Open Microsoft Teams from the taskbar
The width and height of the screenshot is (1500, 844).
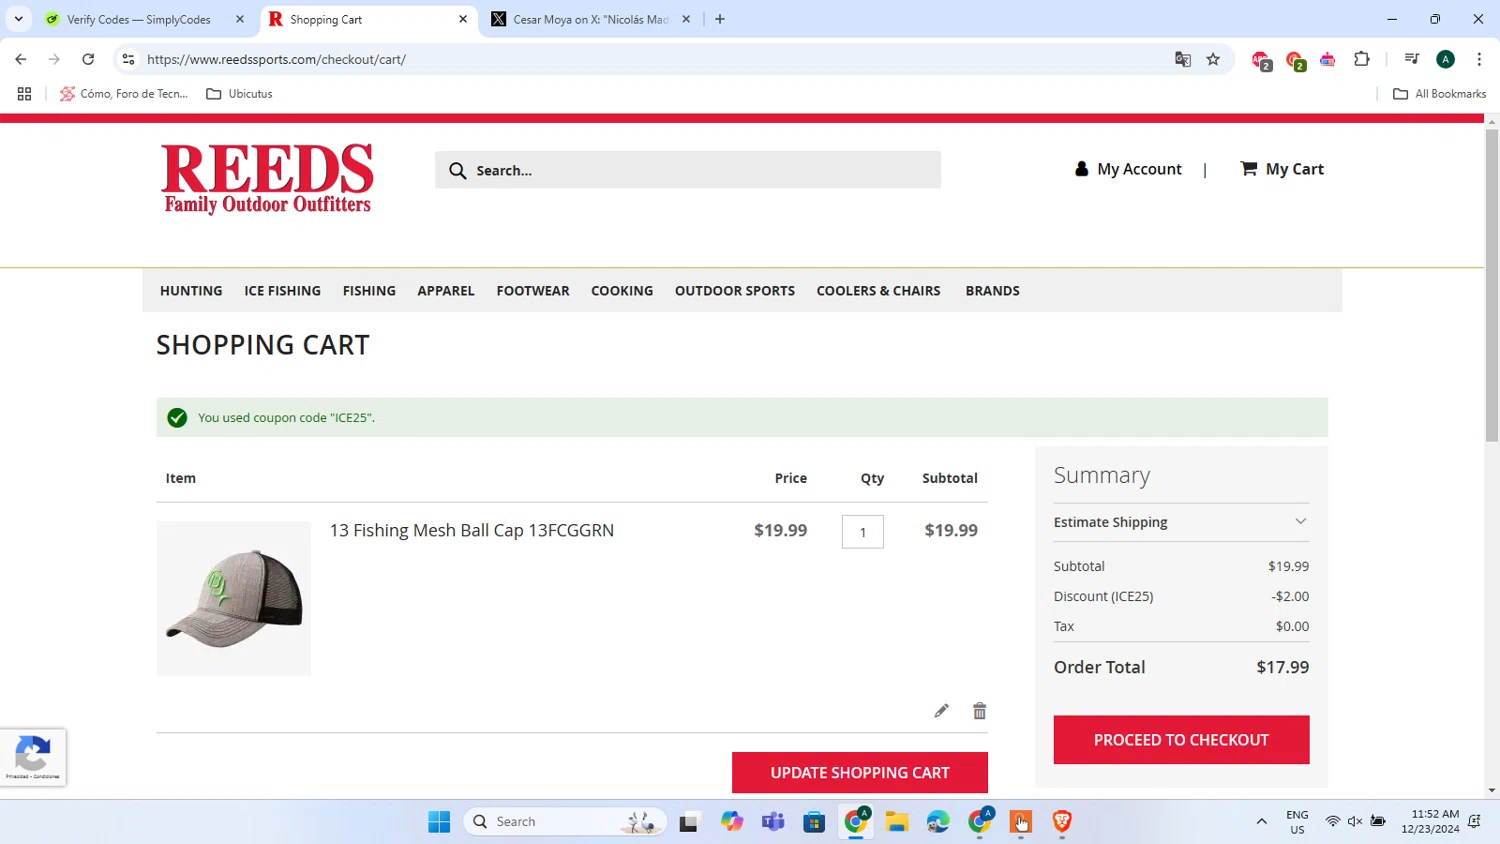click(x=773, y=822)
